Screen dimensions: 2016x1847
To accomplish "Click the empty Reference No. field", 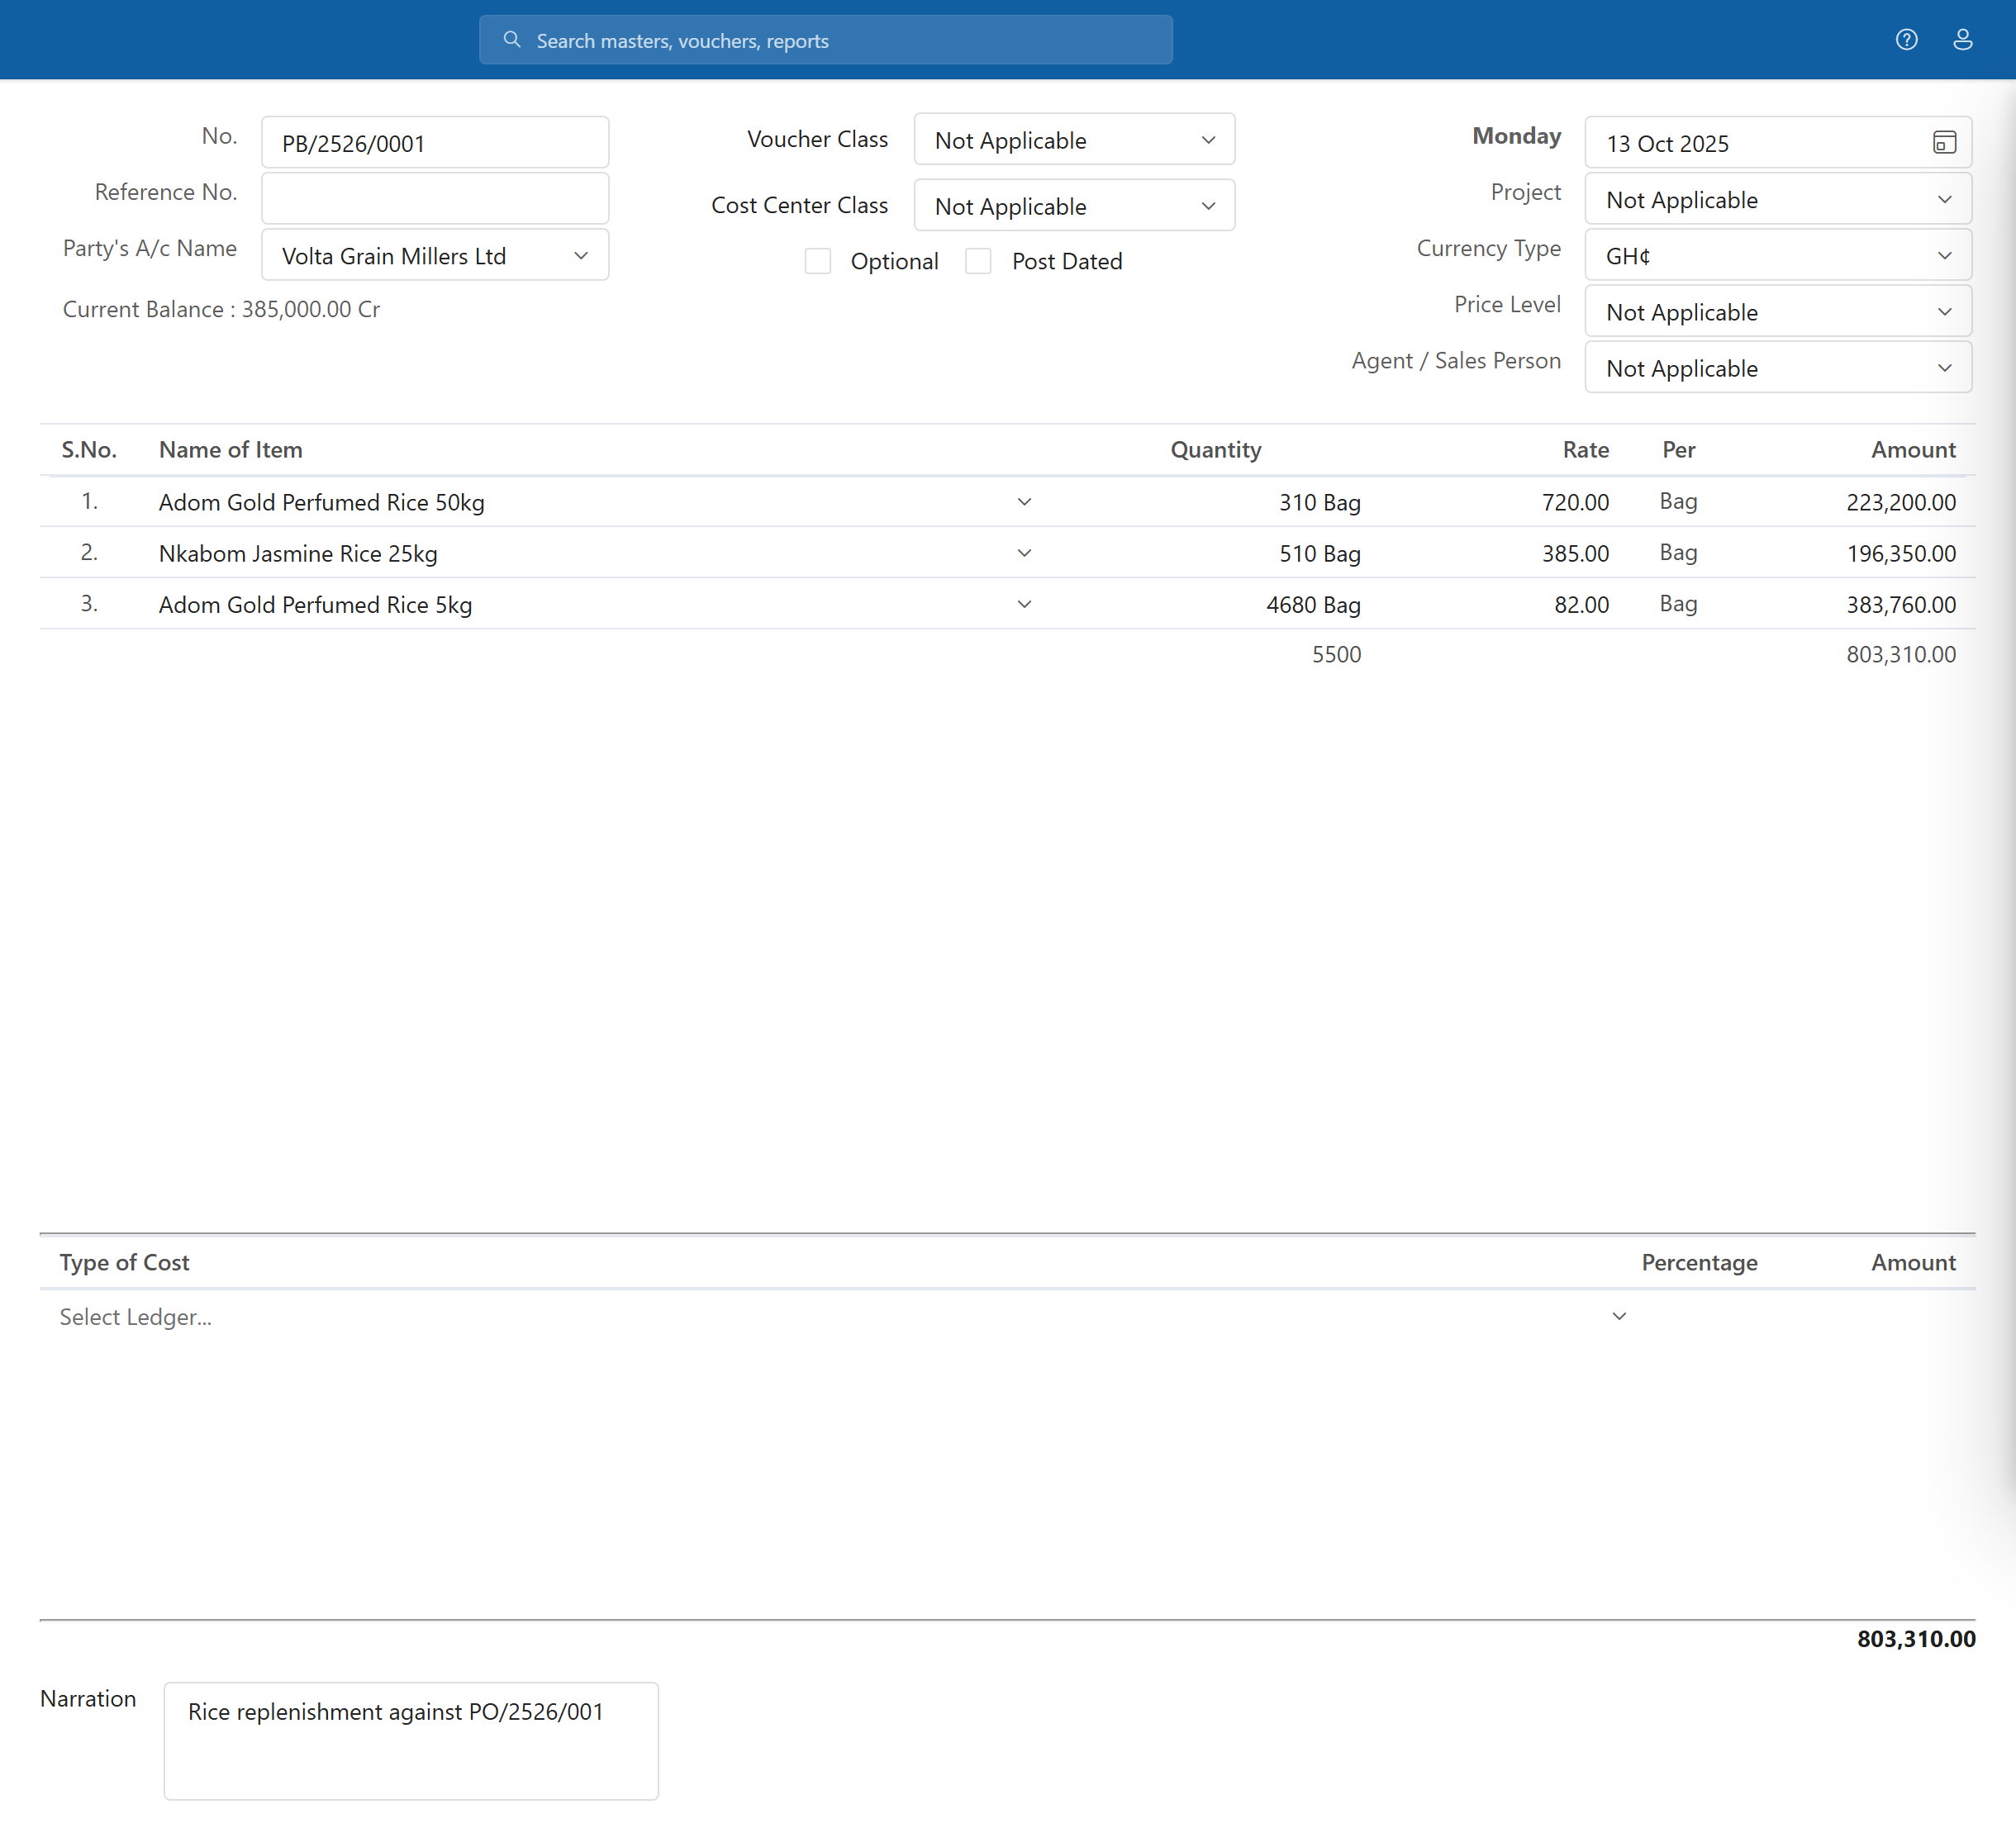I will [435, 199].
